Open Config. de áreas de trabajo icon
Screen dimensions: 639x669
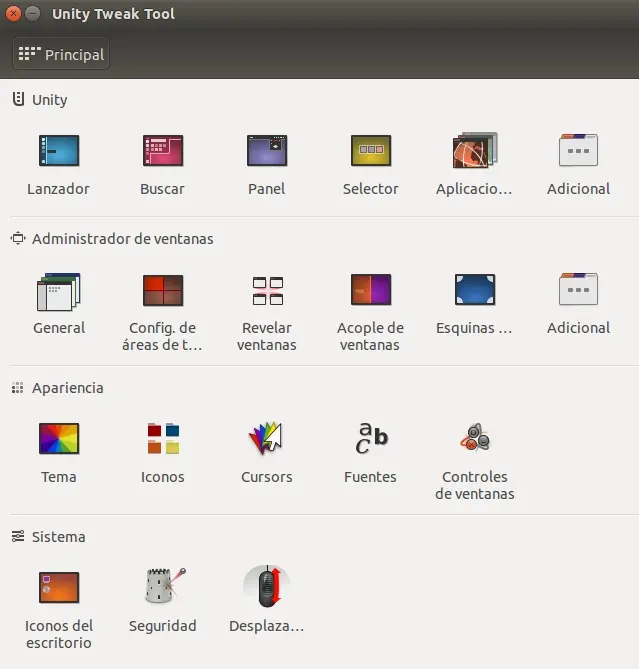163,291
